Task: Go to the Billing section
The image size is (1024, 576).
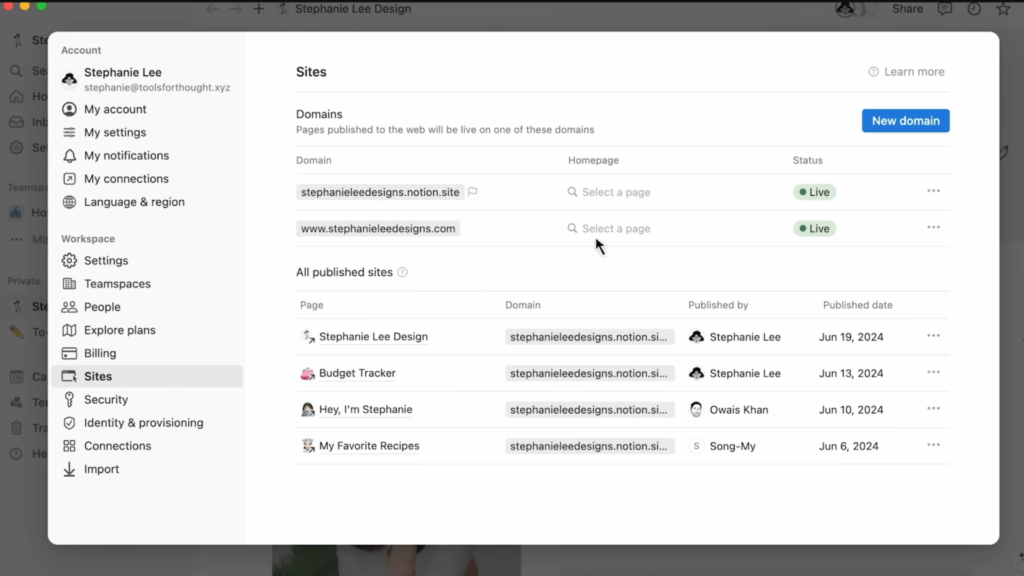Action: coord(100,353)
